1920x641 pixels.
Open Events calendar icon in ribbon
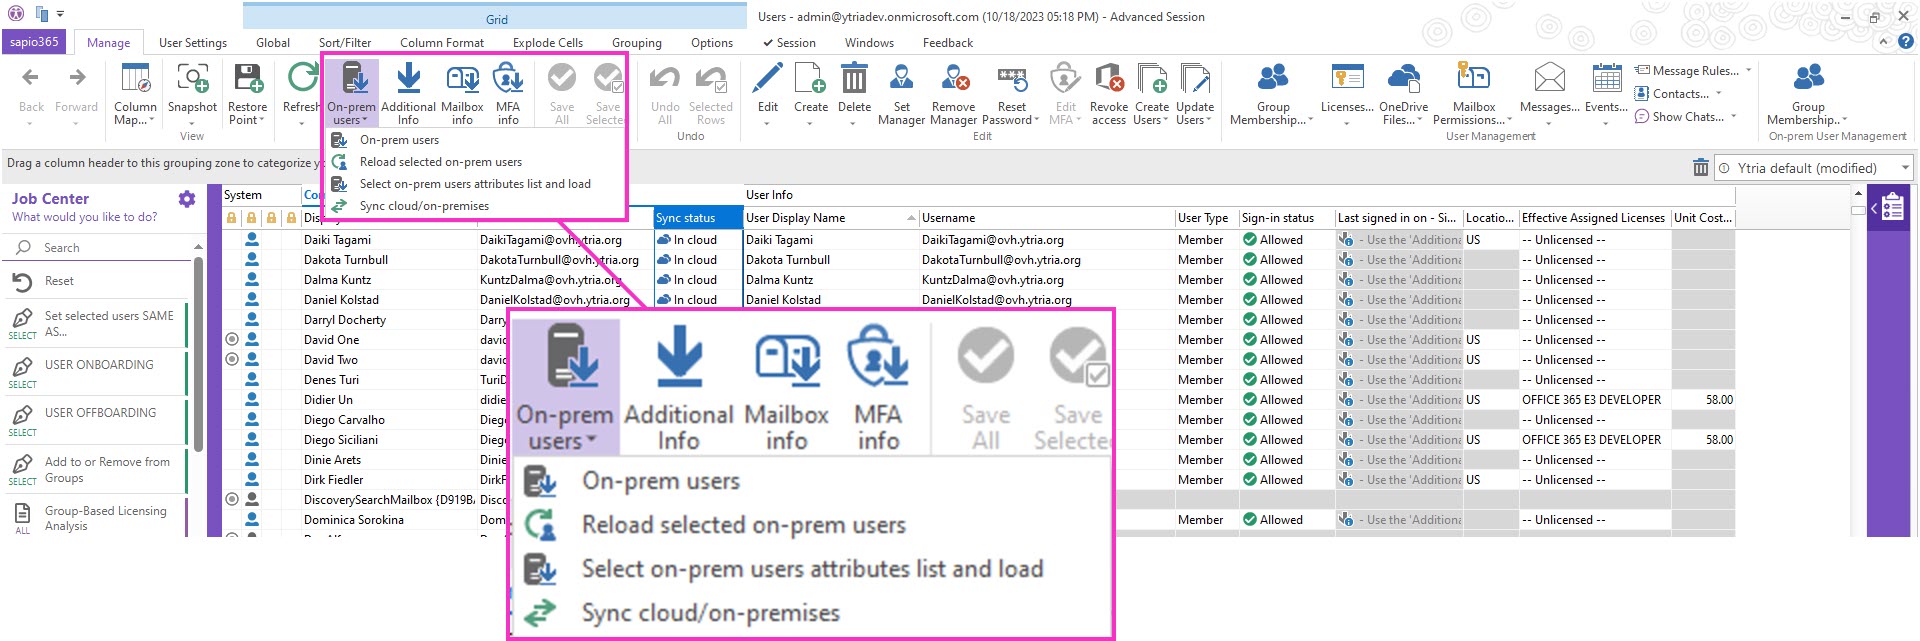pos(1606,78)
